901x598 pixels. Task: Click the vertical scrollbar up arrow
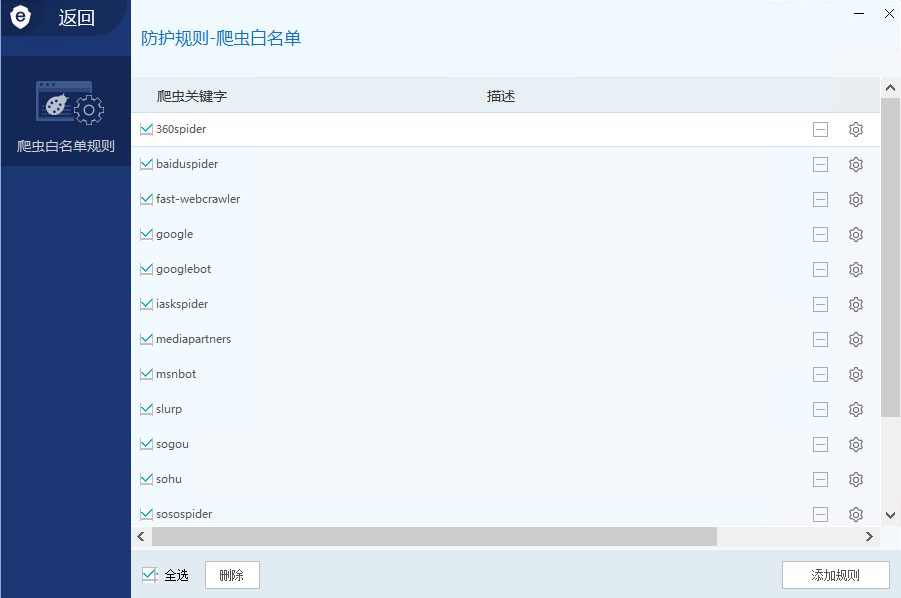coord(890,89)
